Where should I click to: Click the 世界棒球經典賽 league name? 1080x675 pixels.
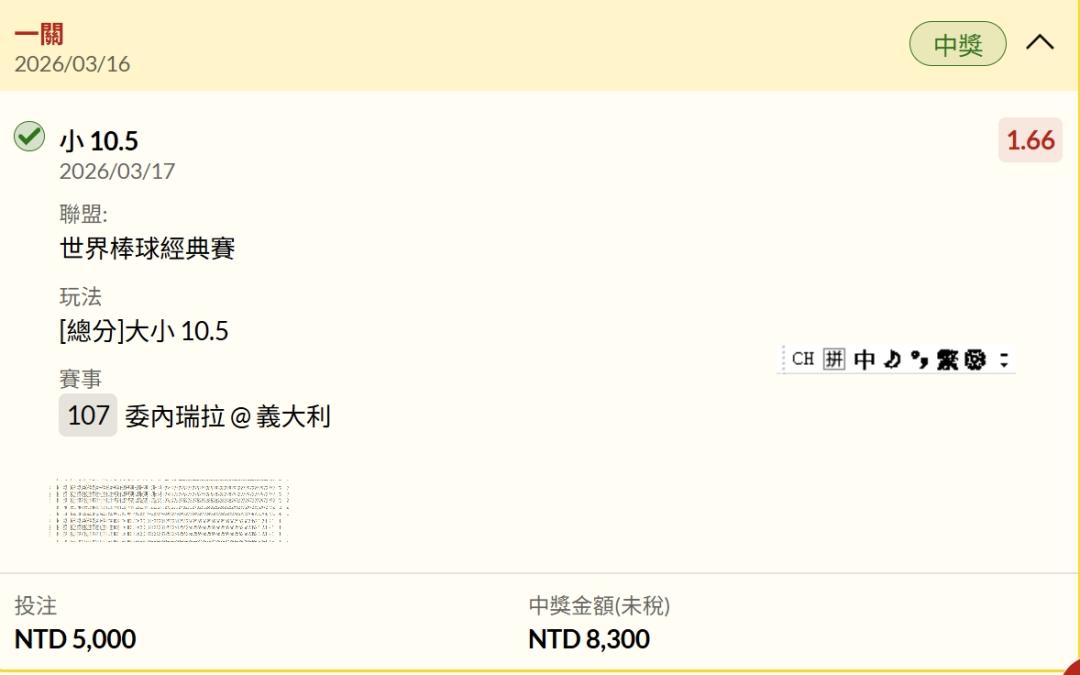click(147, 248)
